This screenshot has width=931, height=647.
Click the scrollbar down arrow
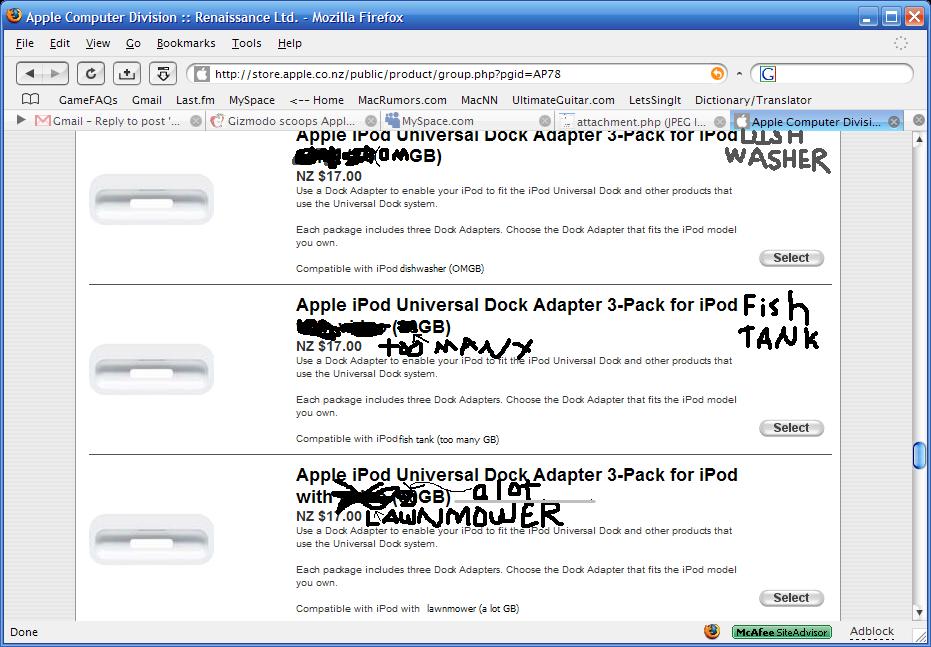tap(919, 613)
